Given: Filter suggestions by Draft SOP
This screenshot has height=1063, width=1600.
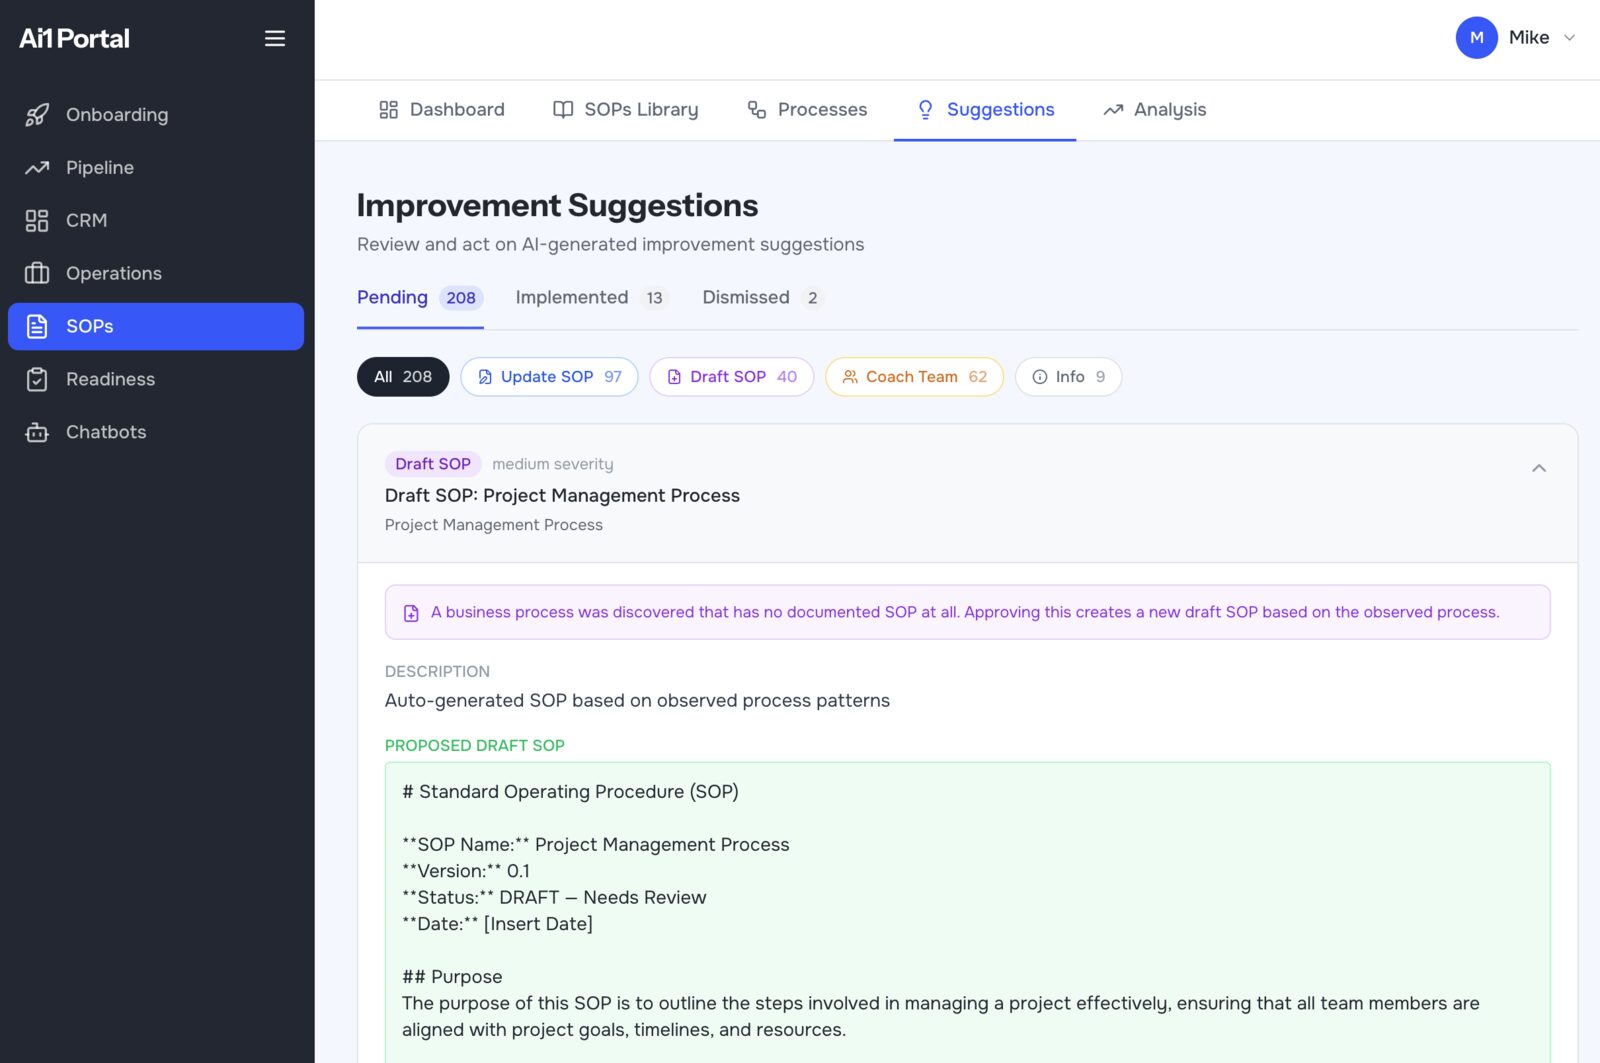Looking at the screenshot, I should (x=731, y=377).
